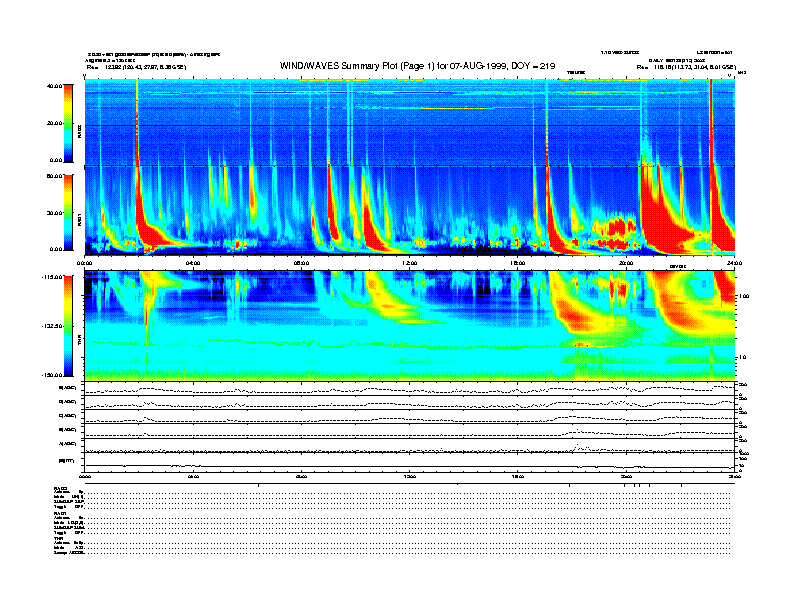This screenshot has height=612, width=792.
Task: Click the top-left Rae position header line
Action: coord(136,67)
